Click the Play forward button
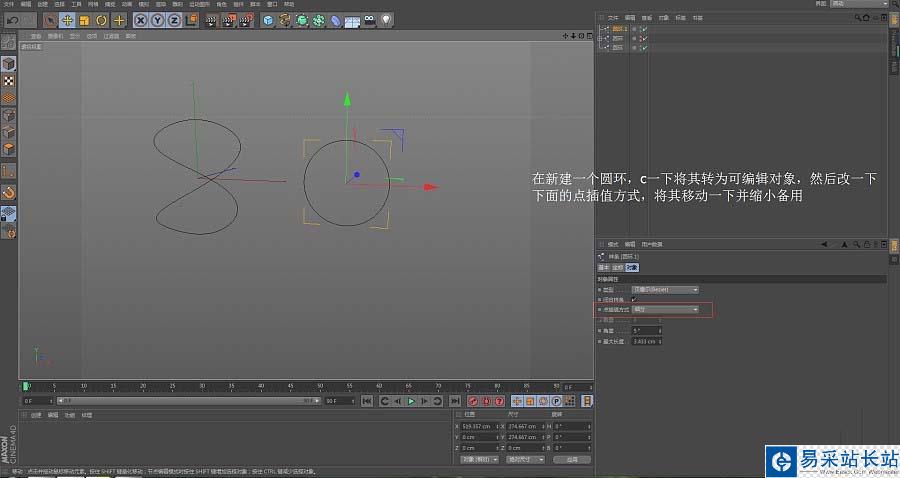Image resolution: width=900 pixels, height=478 pixels. (x=411, y=401)
